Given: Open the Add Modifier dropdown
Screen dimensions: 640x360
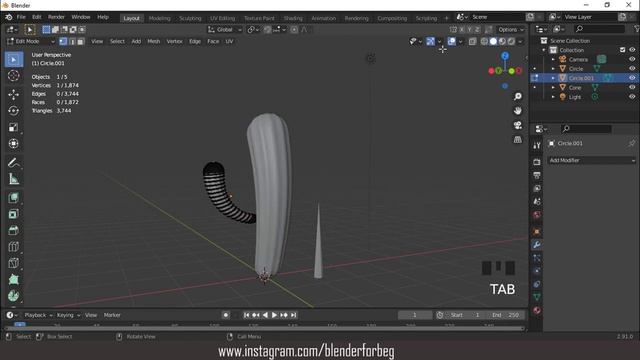Looking at the screenshot, I should pos(591,160).
